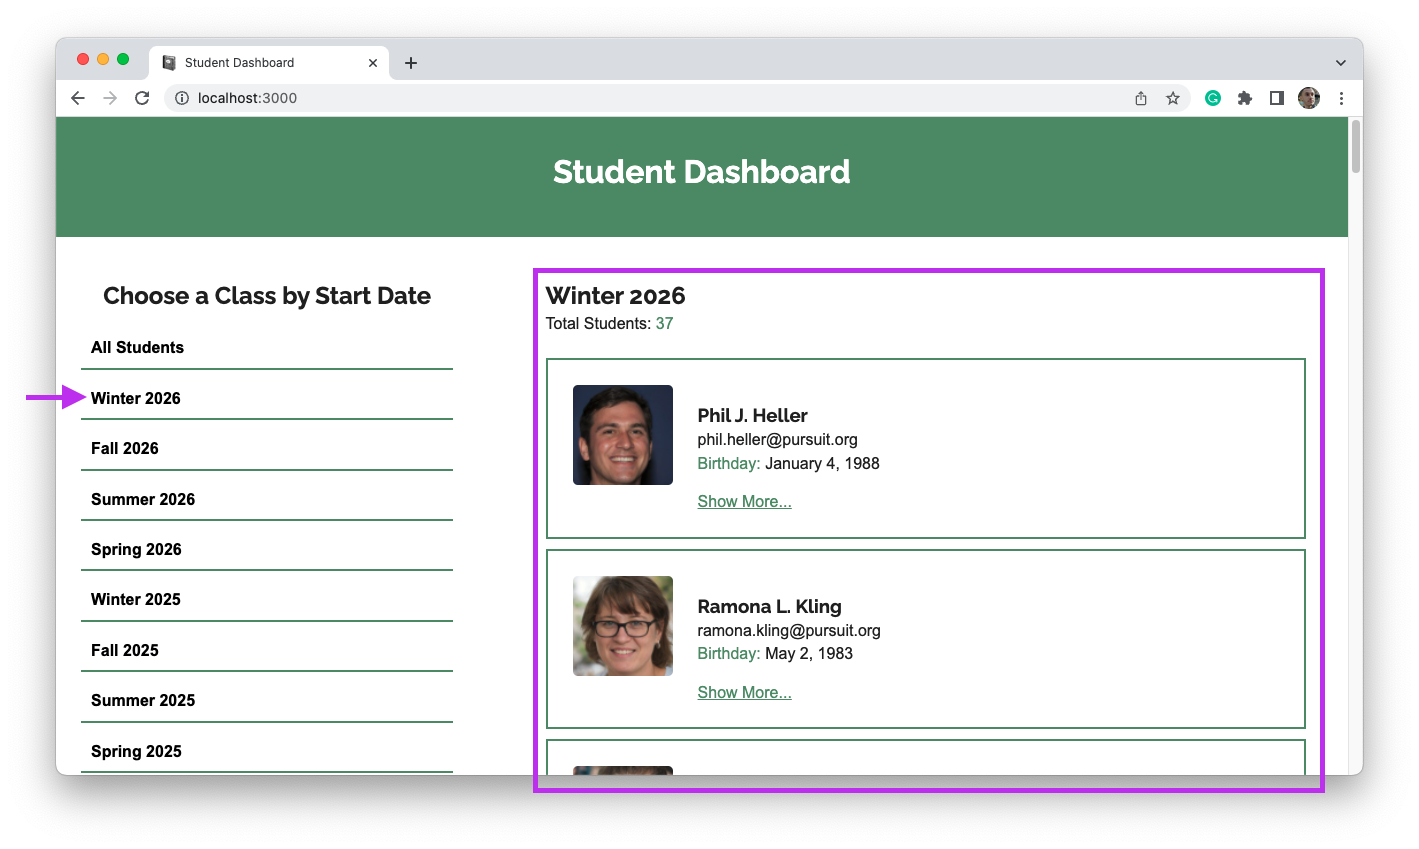Show All Students in the class list
The image size is (1419, 849).
pos(267,348)
